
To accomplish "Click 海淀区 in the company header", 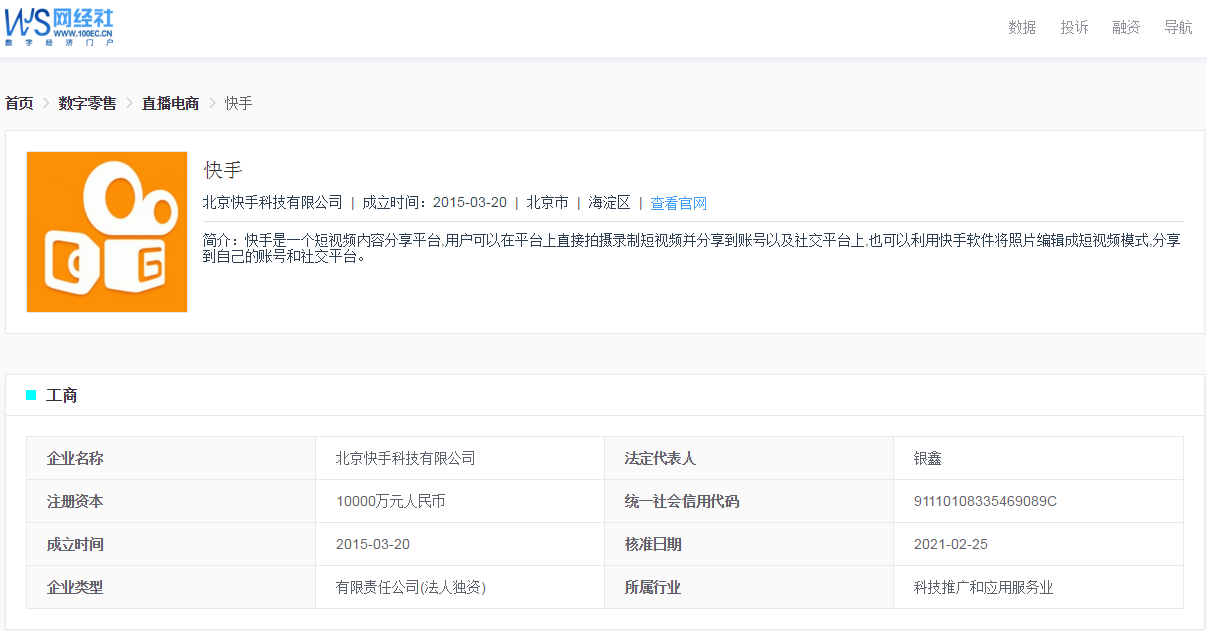I will 609,202.
